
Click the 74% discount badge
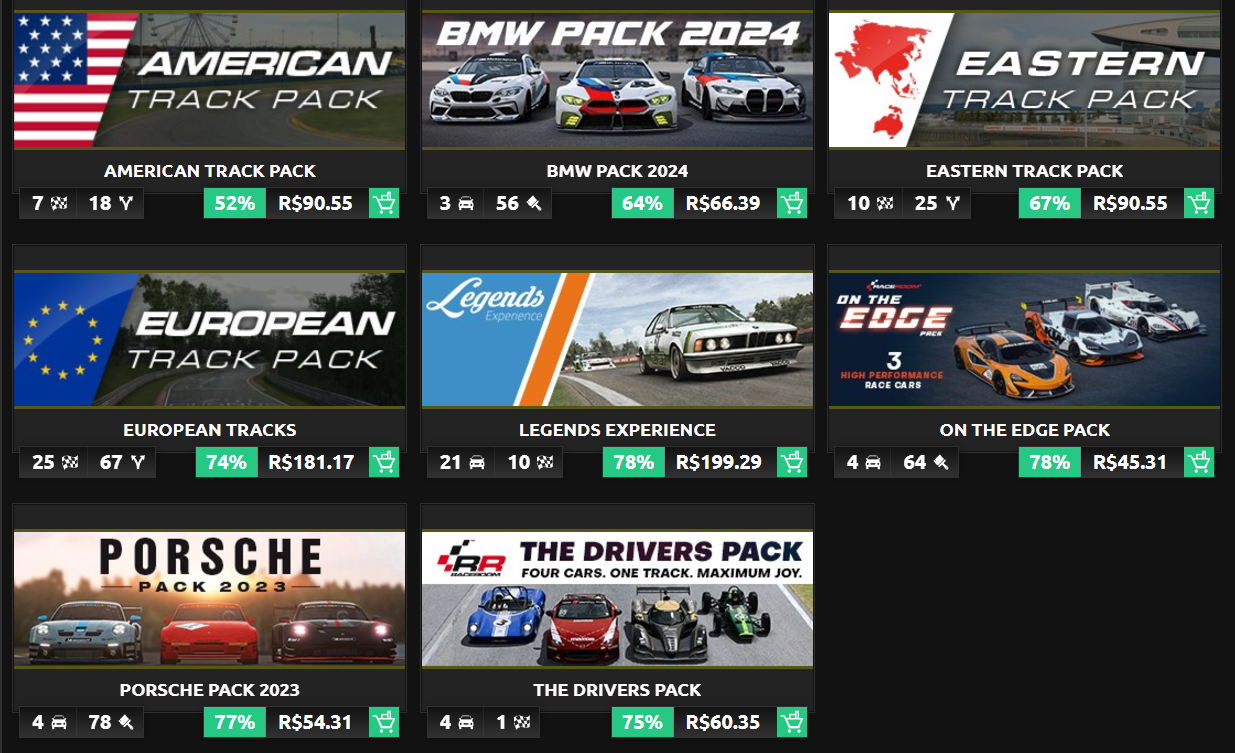click(226, 462)
